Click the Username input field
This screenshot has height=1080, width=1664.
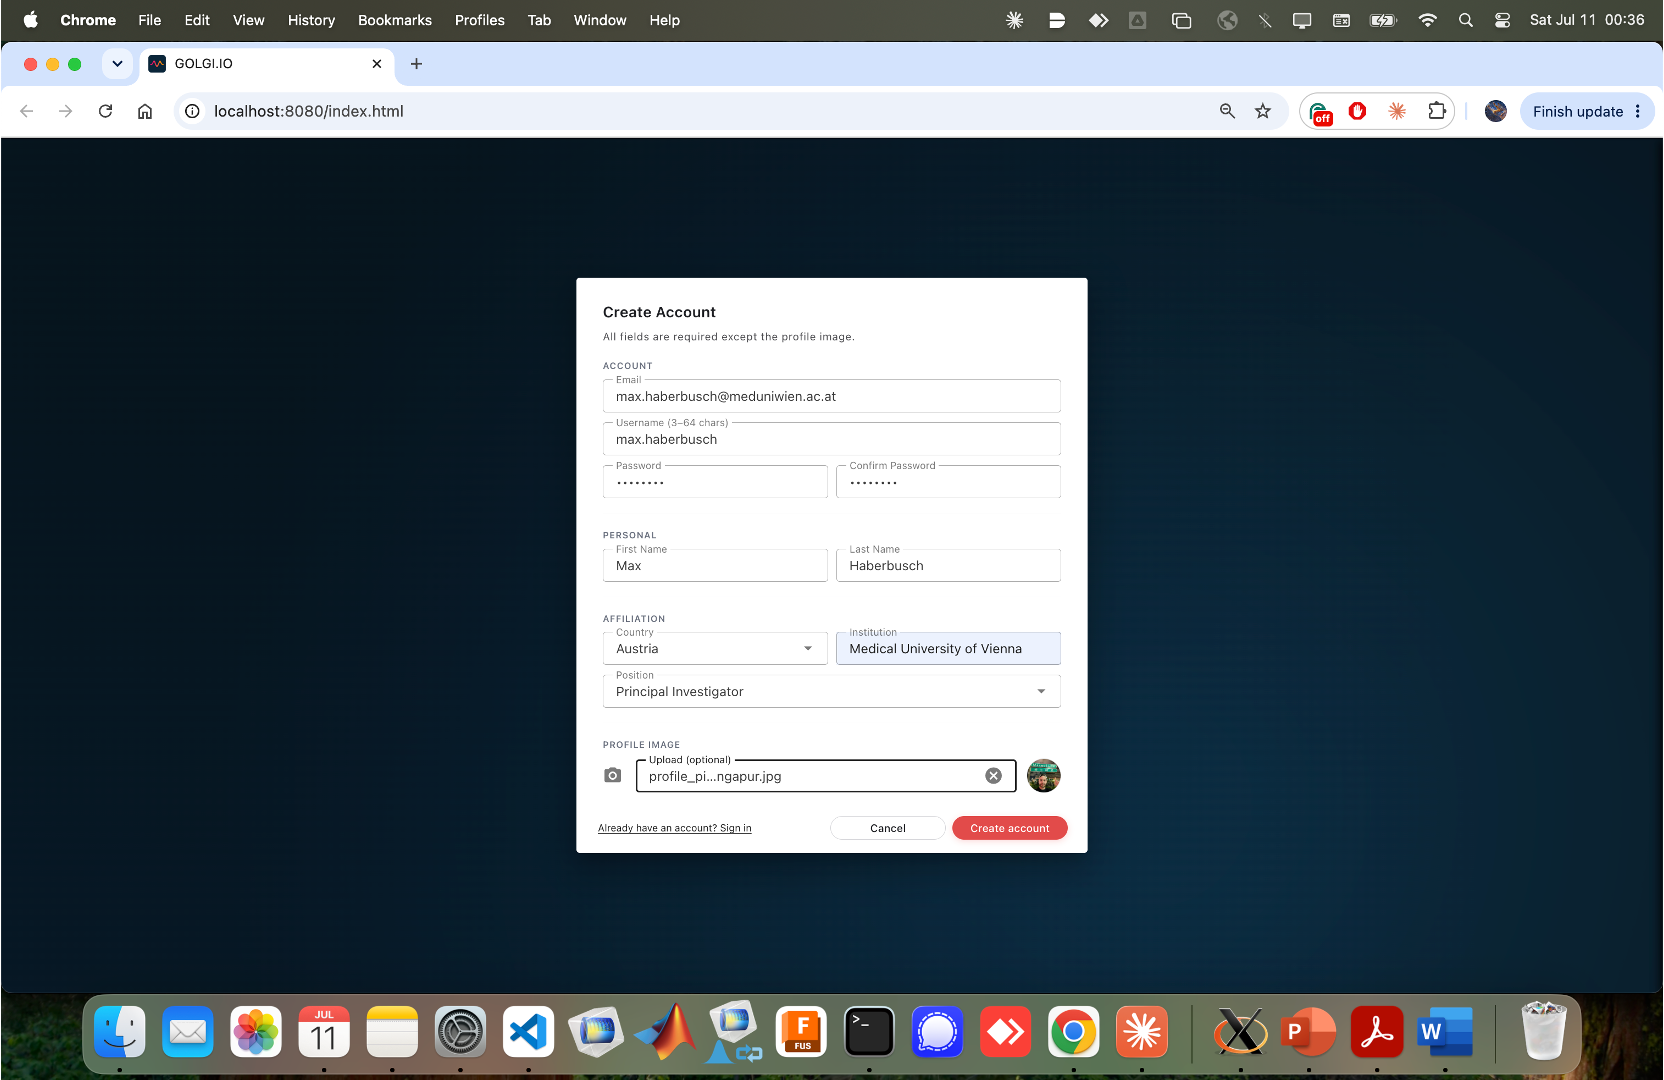[831, 439]
